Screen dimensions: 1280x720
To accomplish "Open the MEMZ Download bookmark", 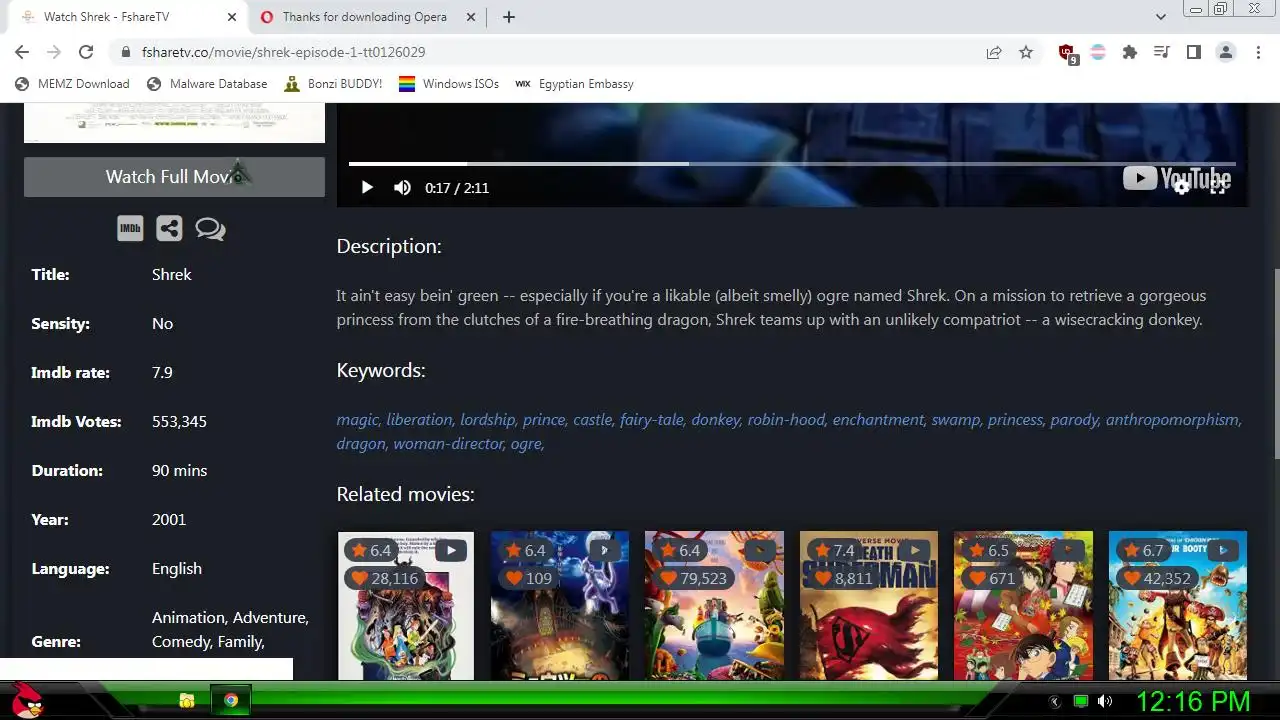I will [x=72, y=84].
